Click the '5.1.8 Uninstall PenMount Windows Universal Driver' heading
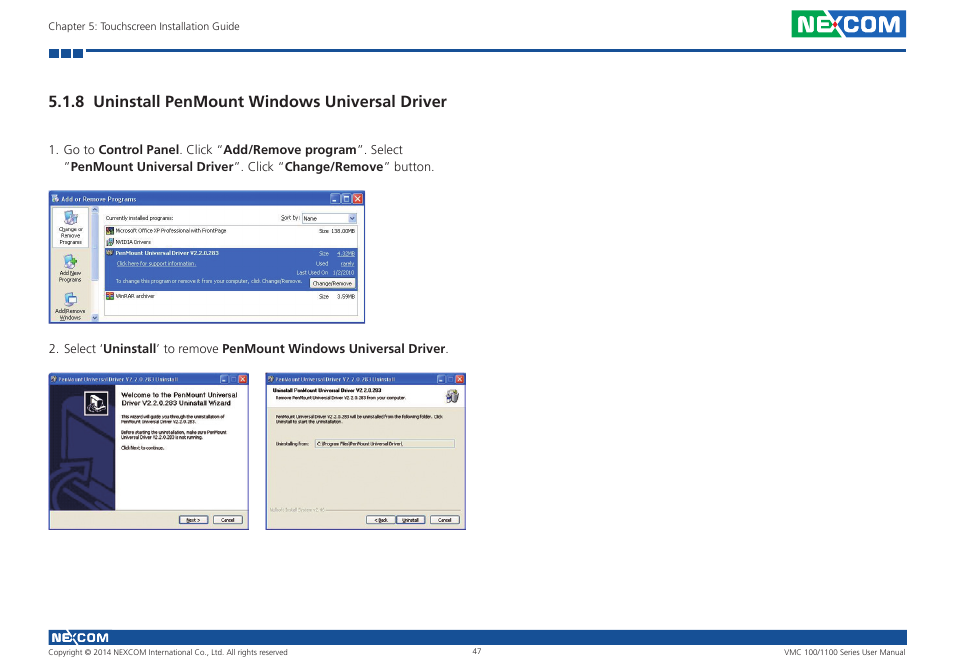Screen dimensions: 954x672 (x=248, y=102)
